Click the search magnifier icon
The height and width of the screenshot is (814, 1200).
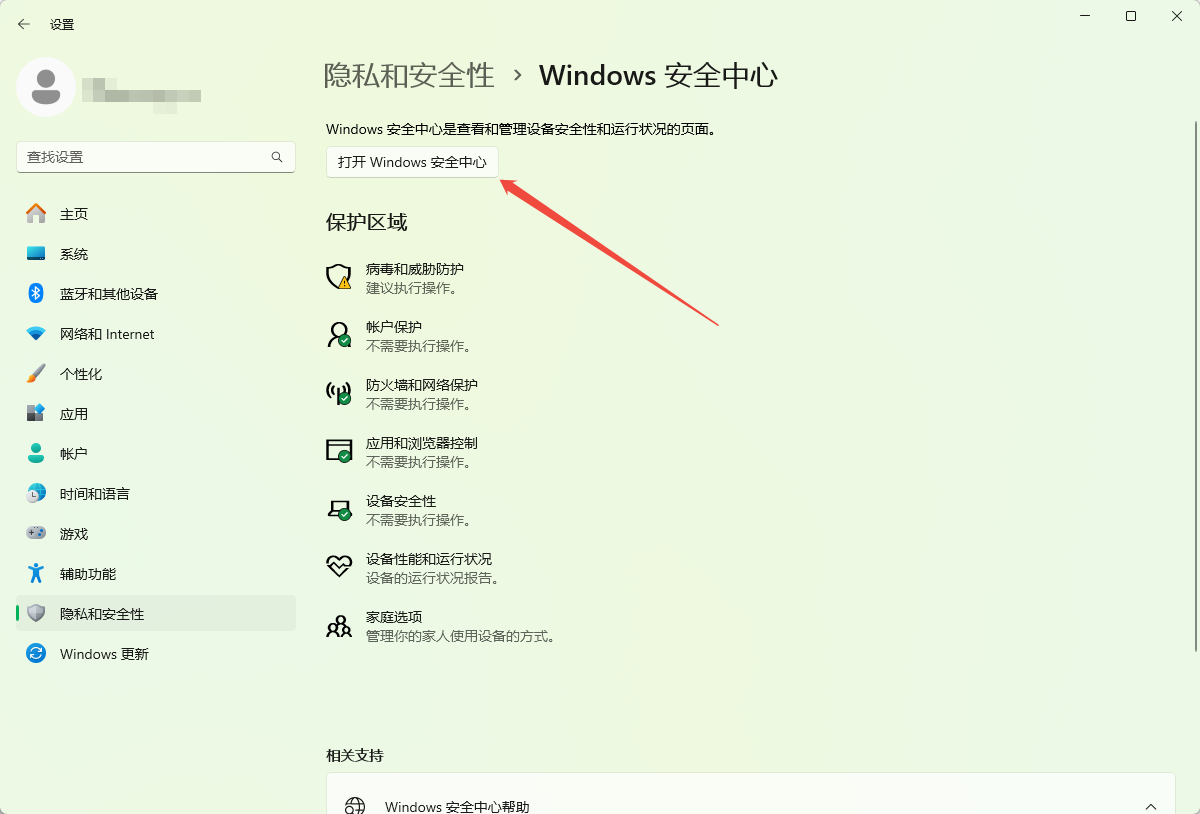277,157
